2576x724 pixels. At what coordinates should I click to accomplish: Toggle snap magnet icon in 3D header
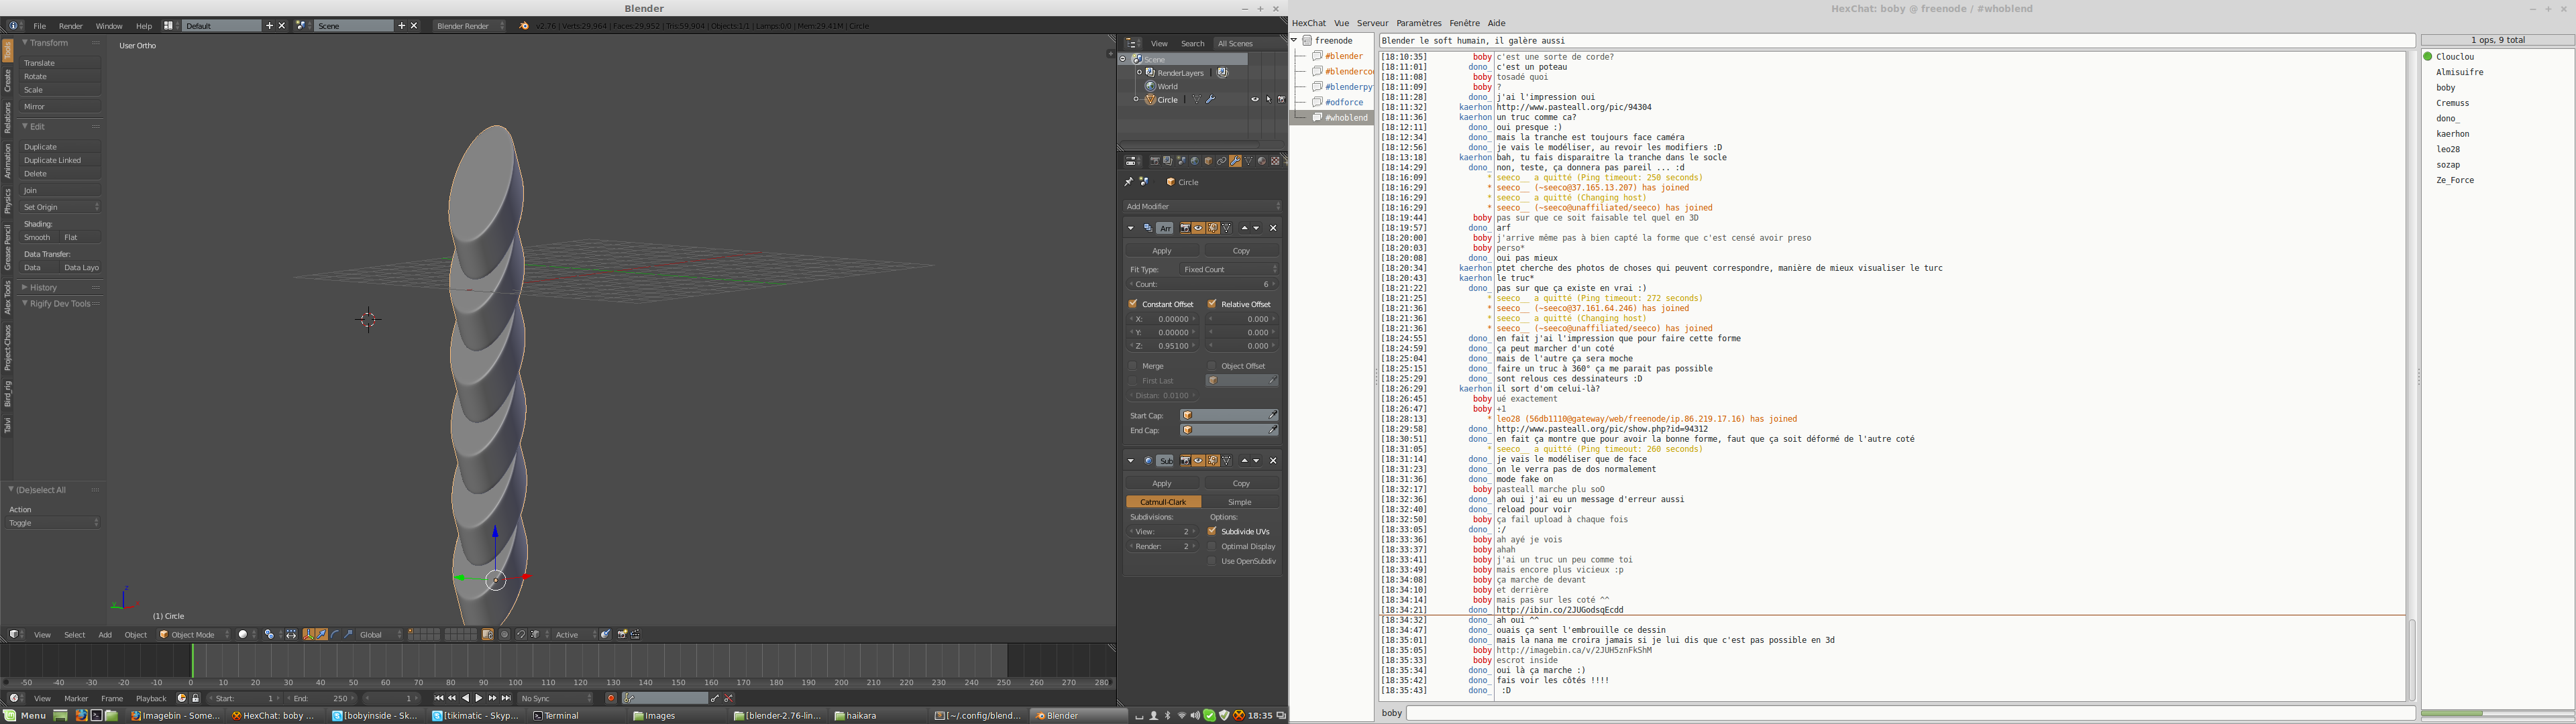(x=521, y=634)
